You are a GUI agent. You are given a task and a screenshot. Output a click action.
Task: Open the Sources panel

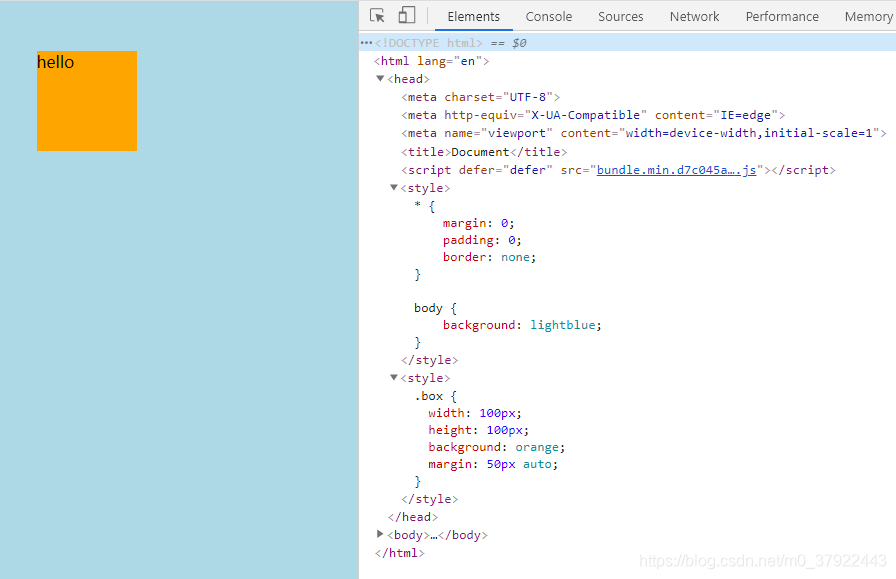click(620, 16)
